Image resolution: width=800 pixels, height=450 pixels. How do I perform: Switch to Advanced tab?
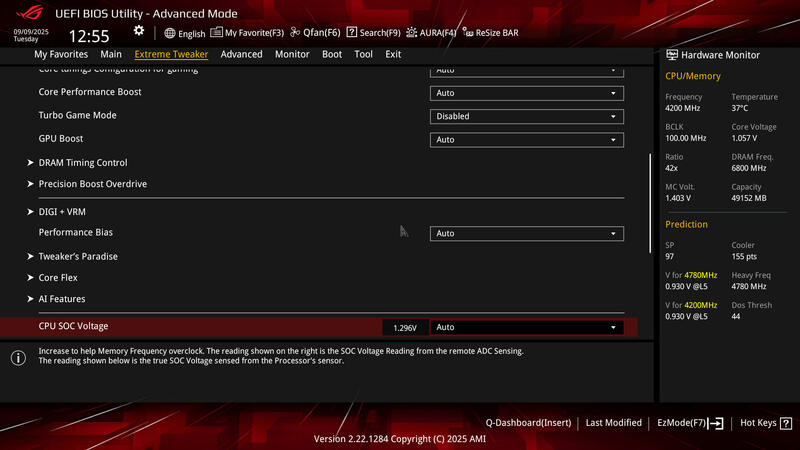click(241, 54)
